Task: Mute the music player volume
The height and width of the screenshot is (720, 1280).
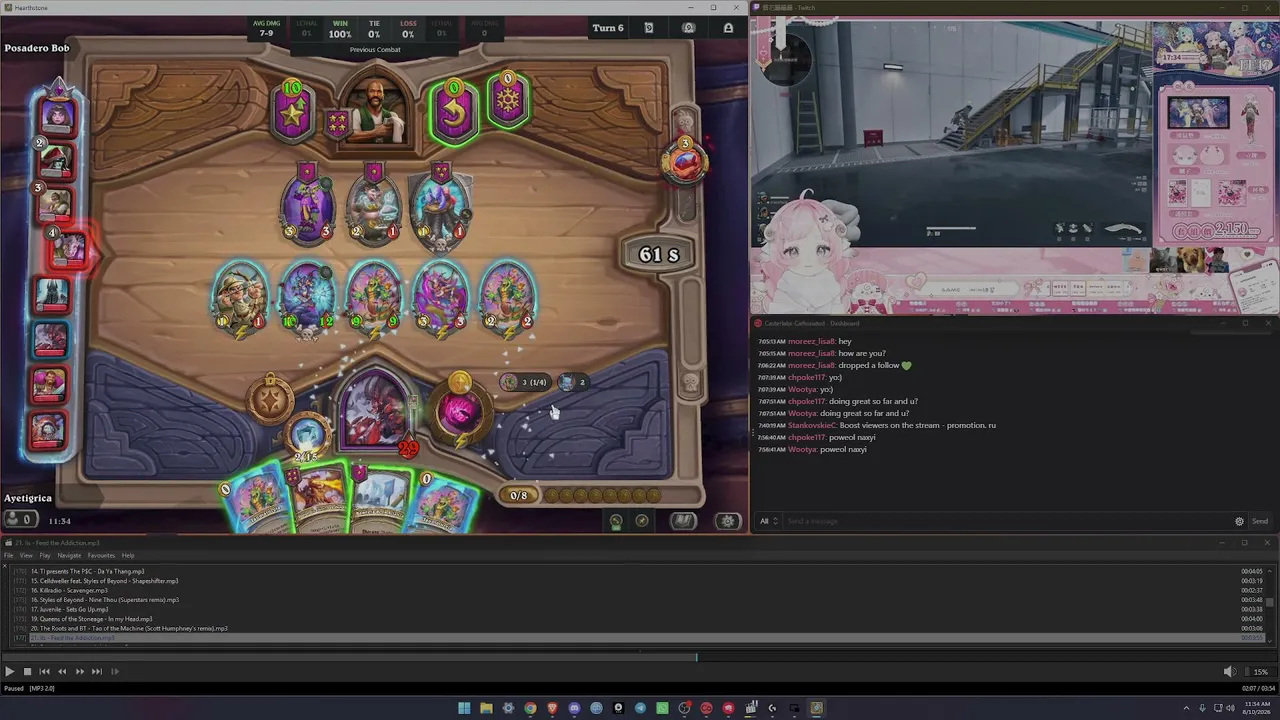Action: click(x=1229, y=672)
